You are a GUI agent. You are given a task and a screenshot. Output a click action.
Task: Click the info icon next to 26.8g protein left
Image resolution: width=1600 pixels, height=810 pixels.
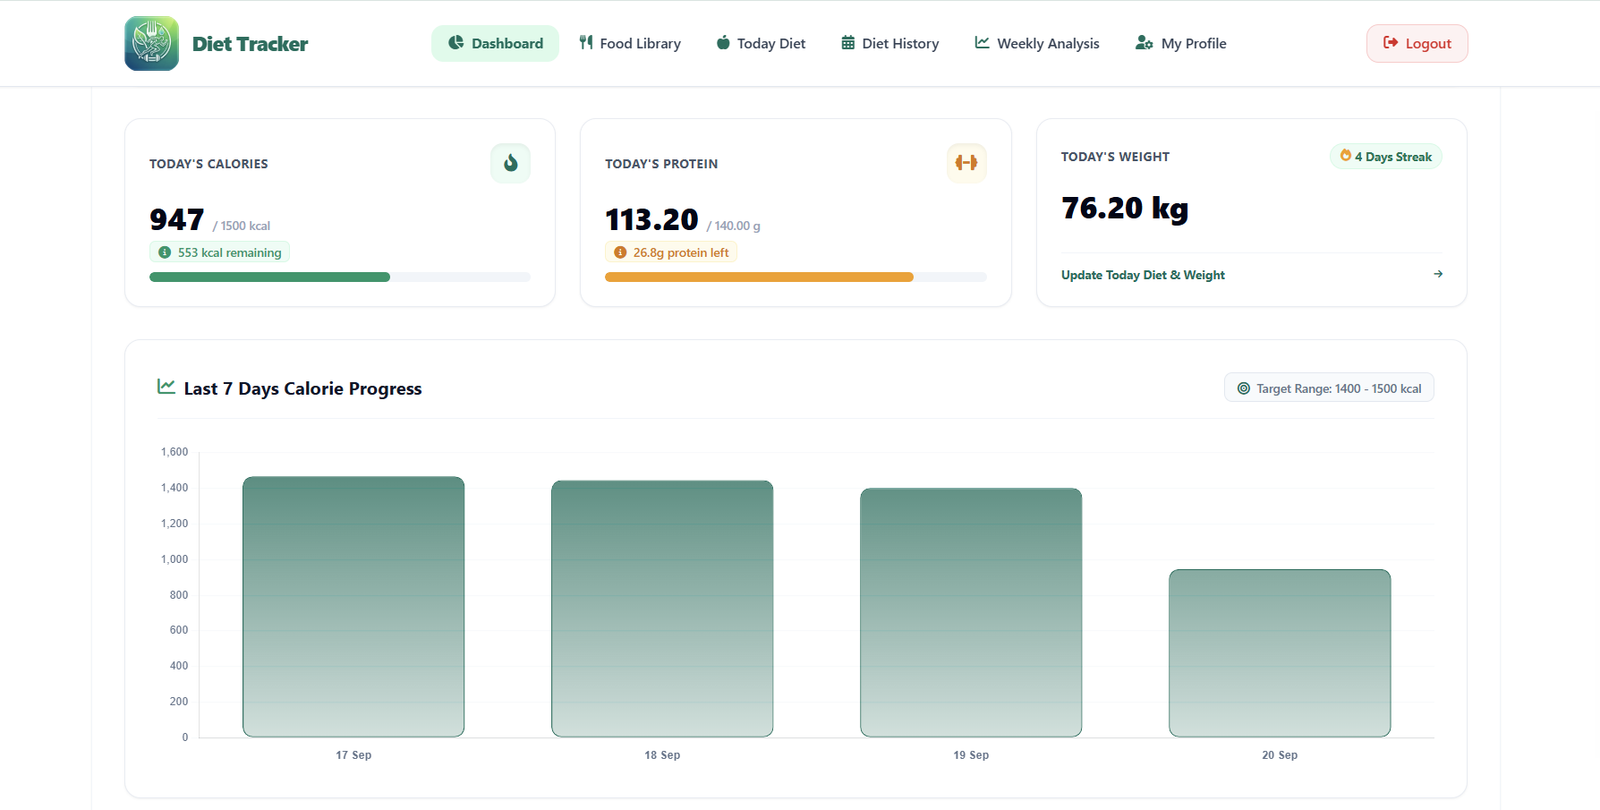click(x=620, y=252)
